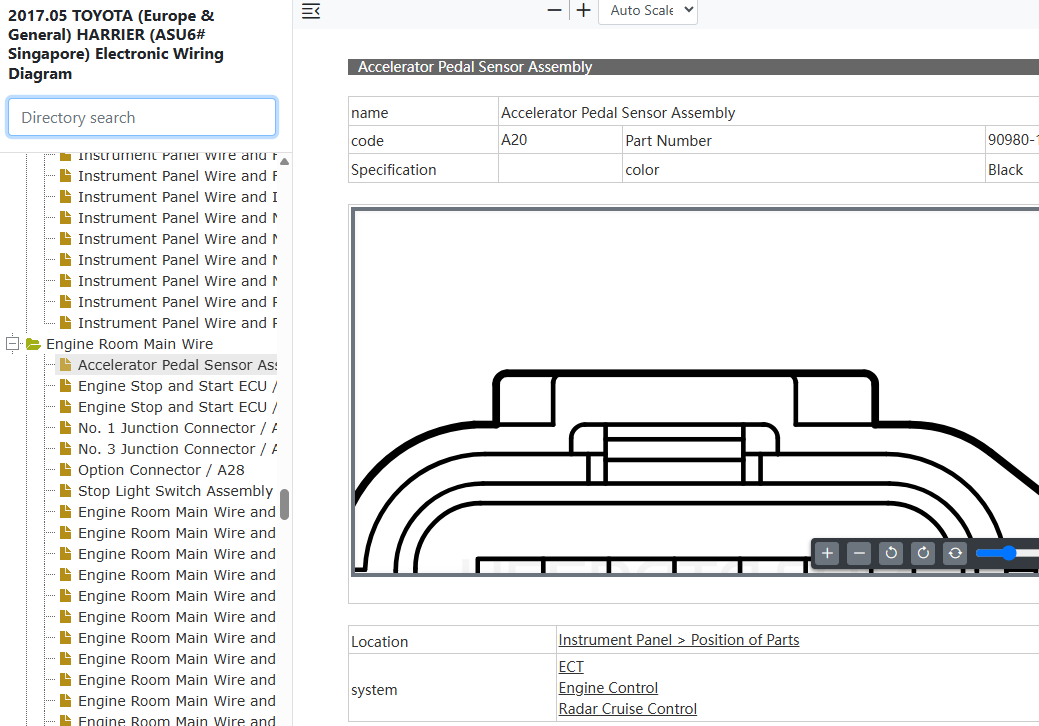
Task: Click the Part Number label cell
Action: (804, 140)
